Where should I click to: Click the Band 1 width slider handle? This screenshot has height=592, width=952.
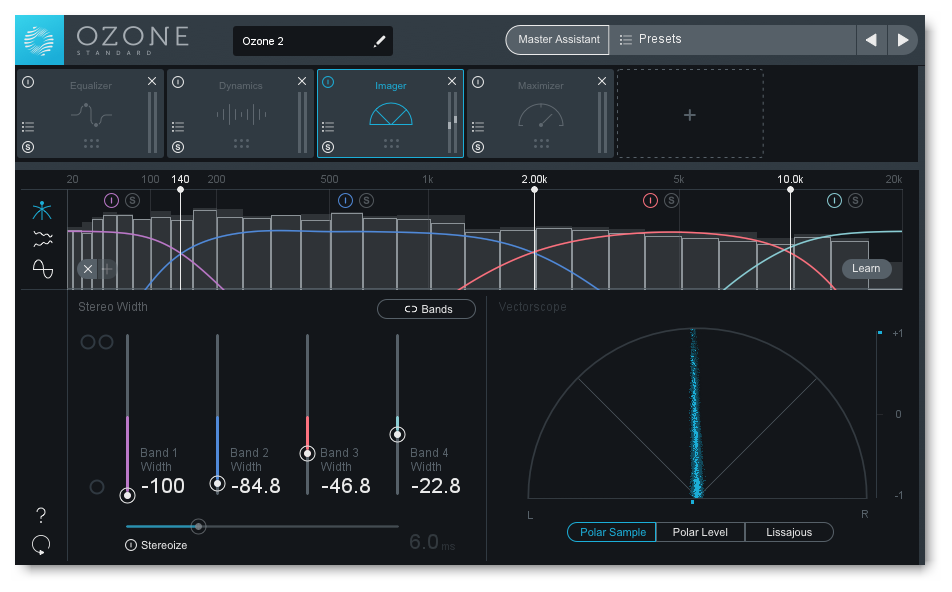127,495
